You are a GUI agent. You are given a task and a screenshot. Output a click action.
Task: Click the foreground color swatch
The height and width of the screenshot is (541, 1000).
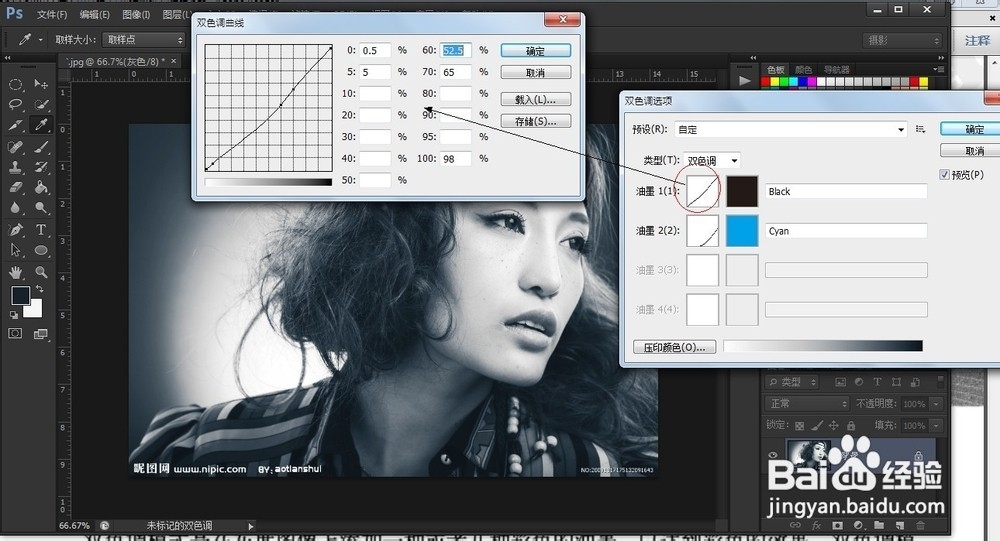pos(20,294)
